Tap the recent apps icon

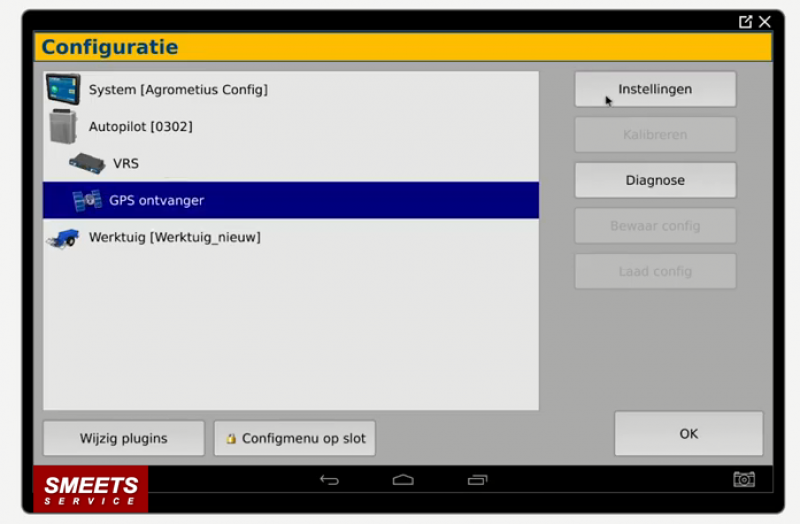click(477, 480)
